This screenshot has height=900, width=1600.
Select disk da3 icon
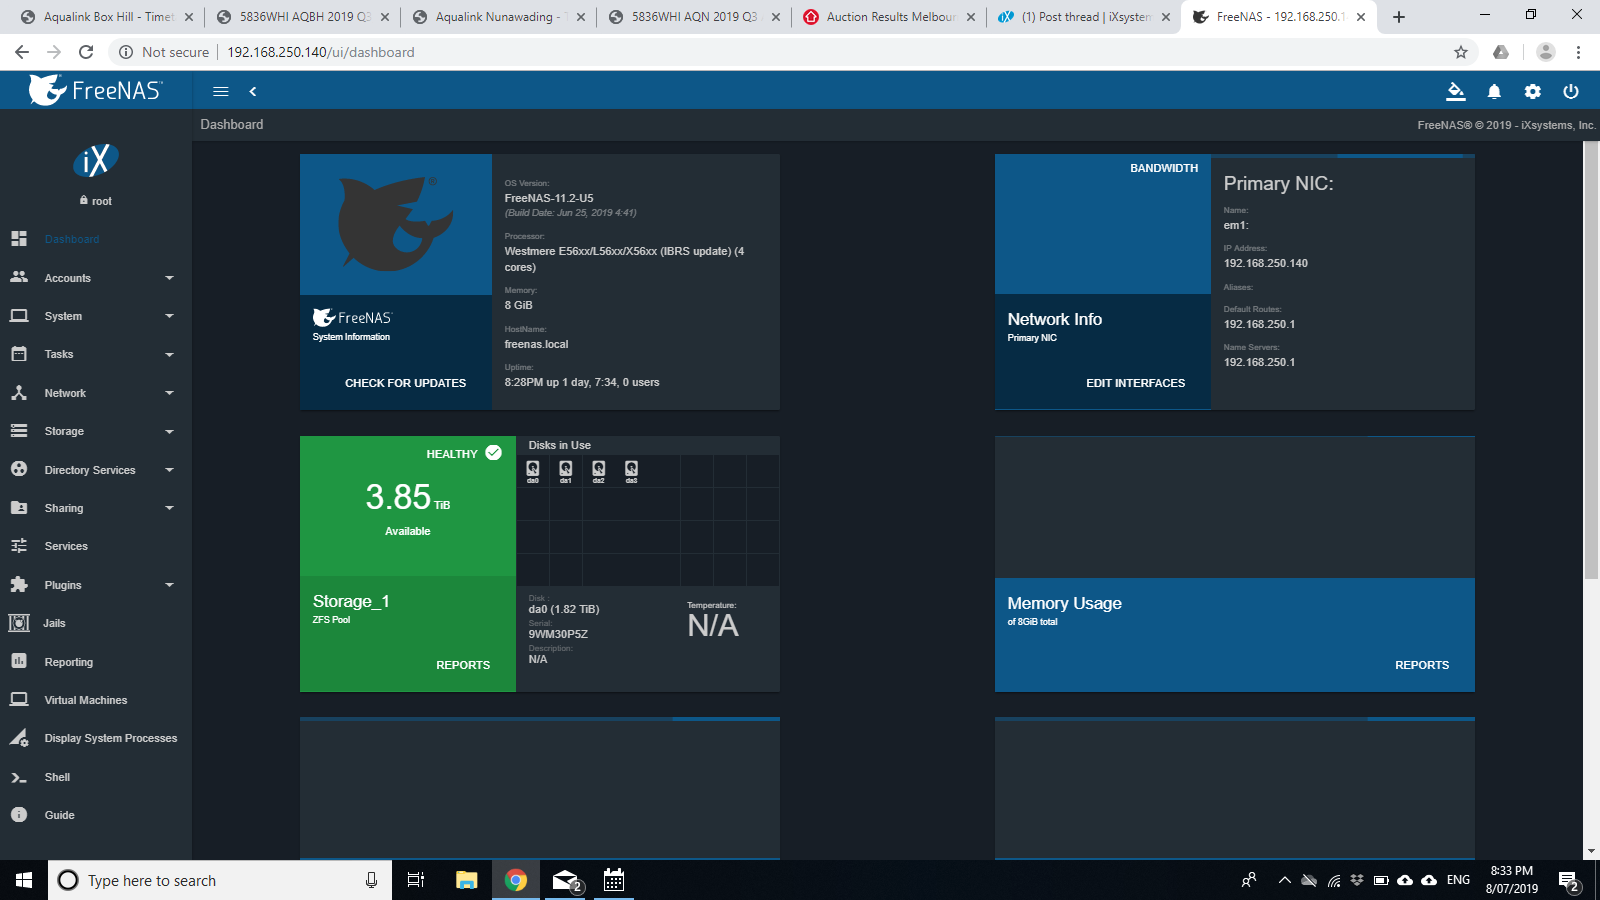click(632, 470)
